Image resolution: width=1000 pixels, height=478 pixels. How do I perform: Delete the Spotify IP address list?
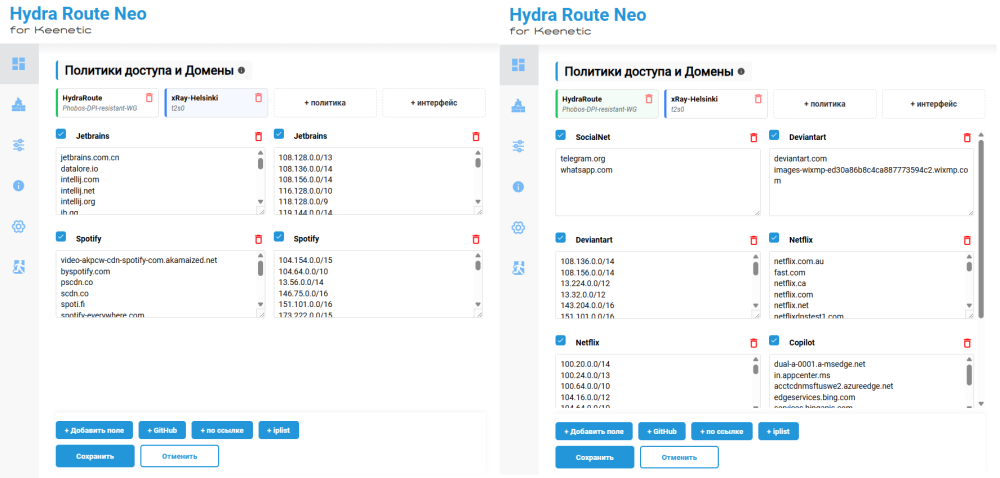click(476, 240)
